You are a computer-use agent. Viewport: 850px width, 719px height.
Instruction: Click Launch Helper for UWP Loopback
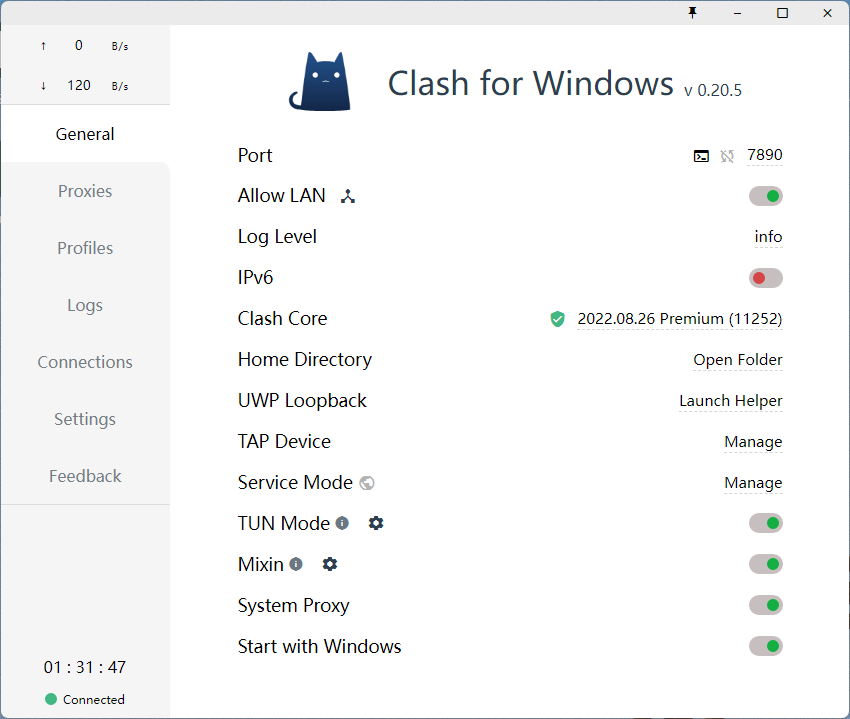731,401
